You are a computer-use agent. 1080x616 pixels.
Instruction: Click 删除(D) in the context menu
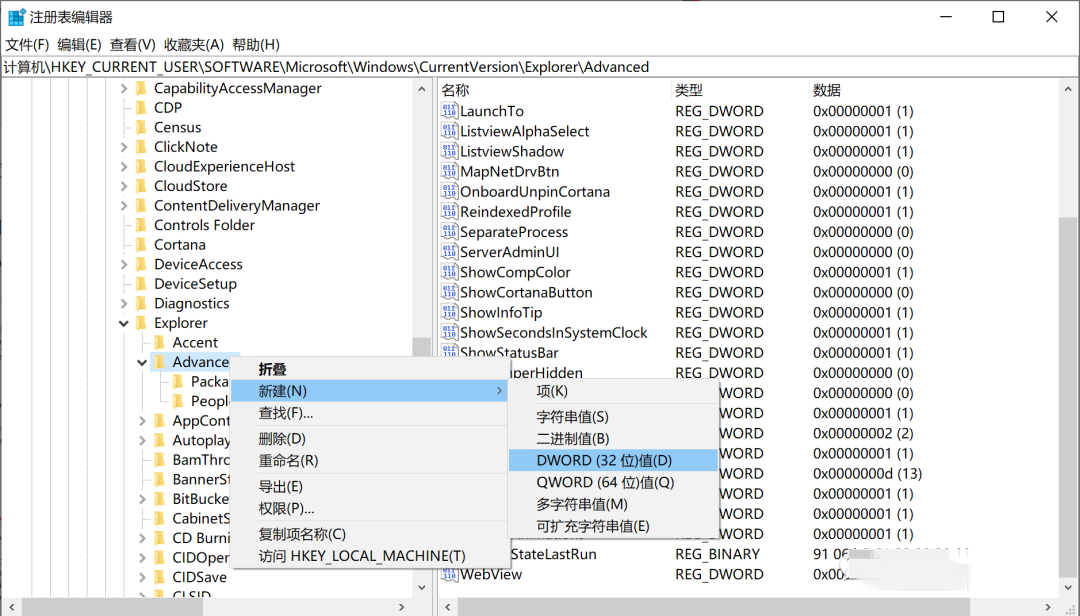(369, 439)
